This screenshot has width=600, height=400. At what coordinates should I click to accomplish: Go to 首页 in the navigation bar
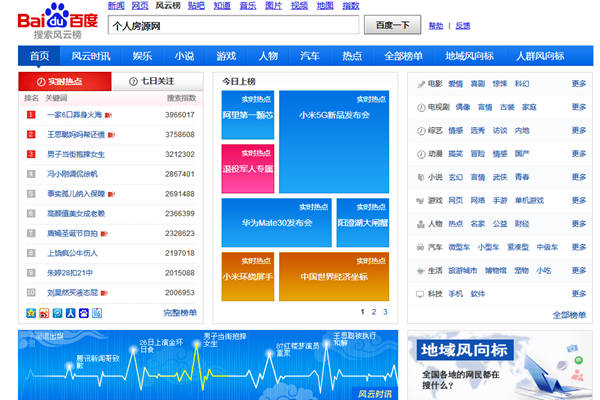coord(39,56)
